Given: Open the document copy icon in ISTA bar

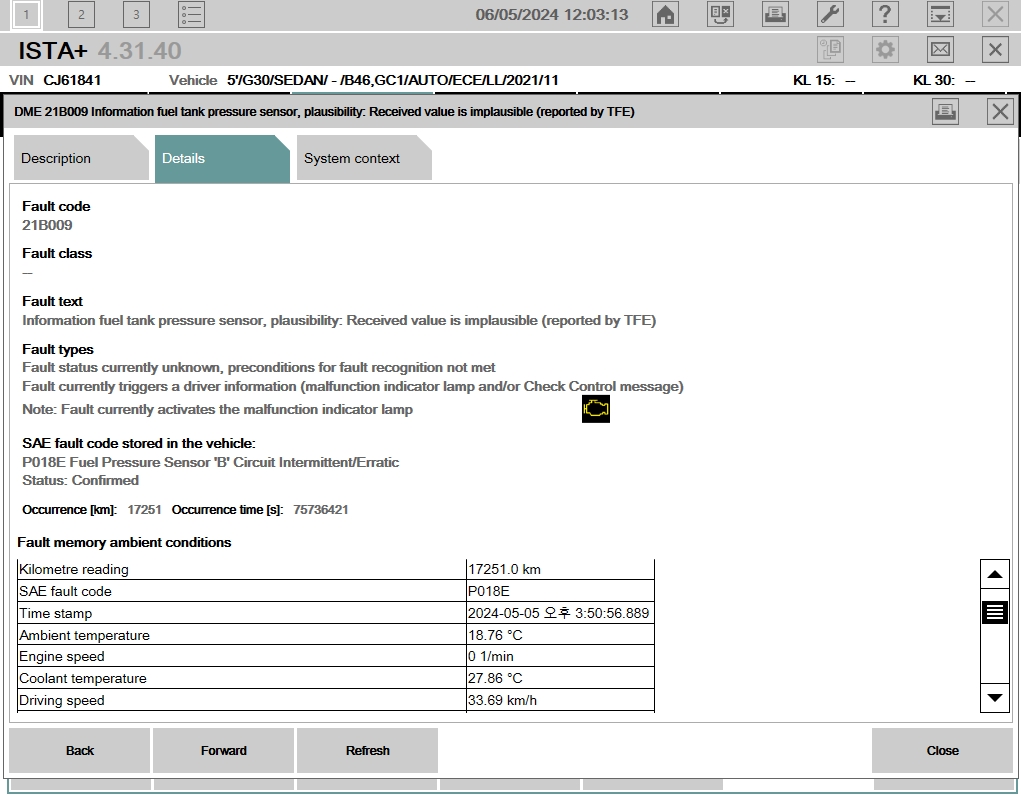Looking at the screenshot, I should click(830, 50).
